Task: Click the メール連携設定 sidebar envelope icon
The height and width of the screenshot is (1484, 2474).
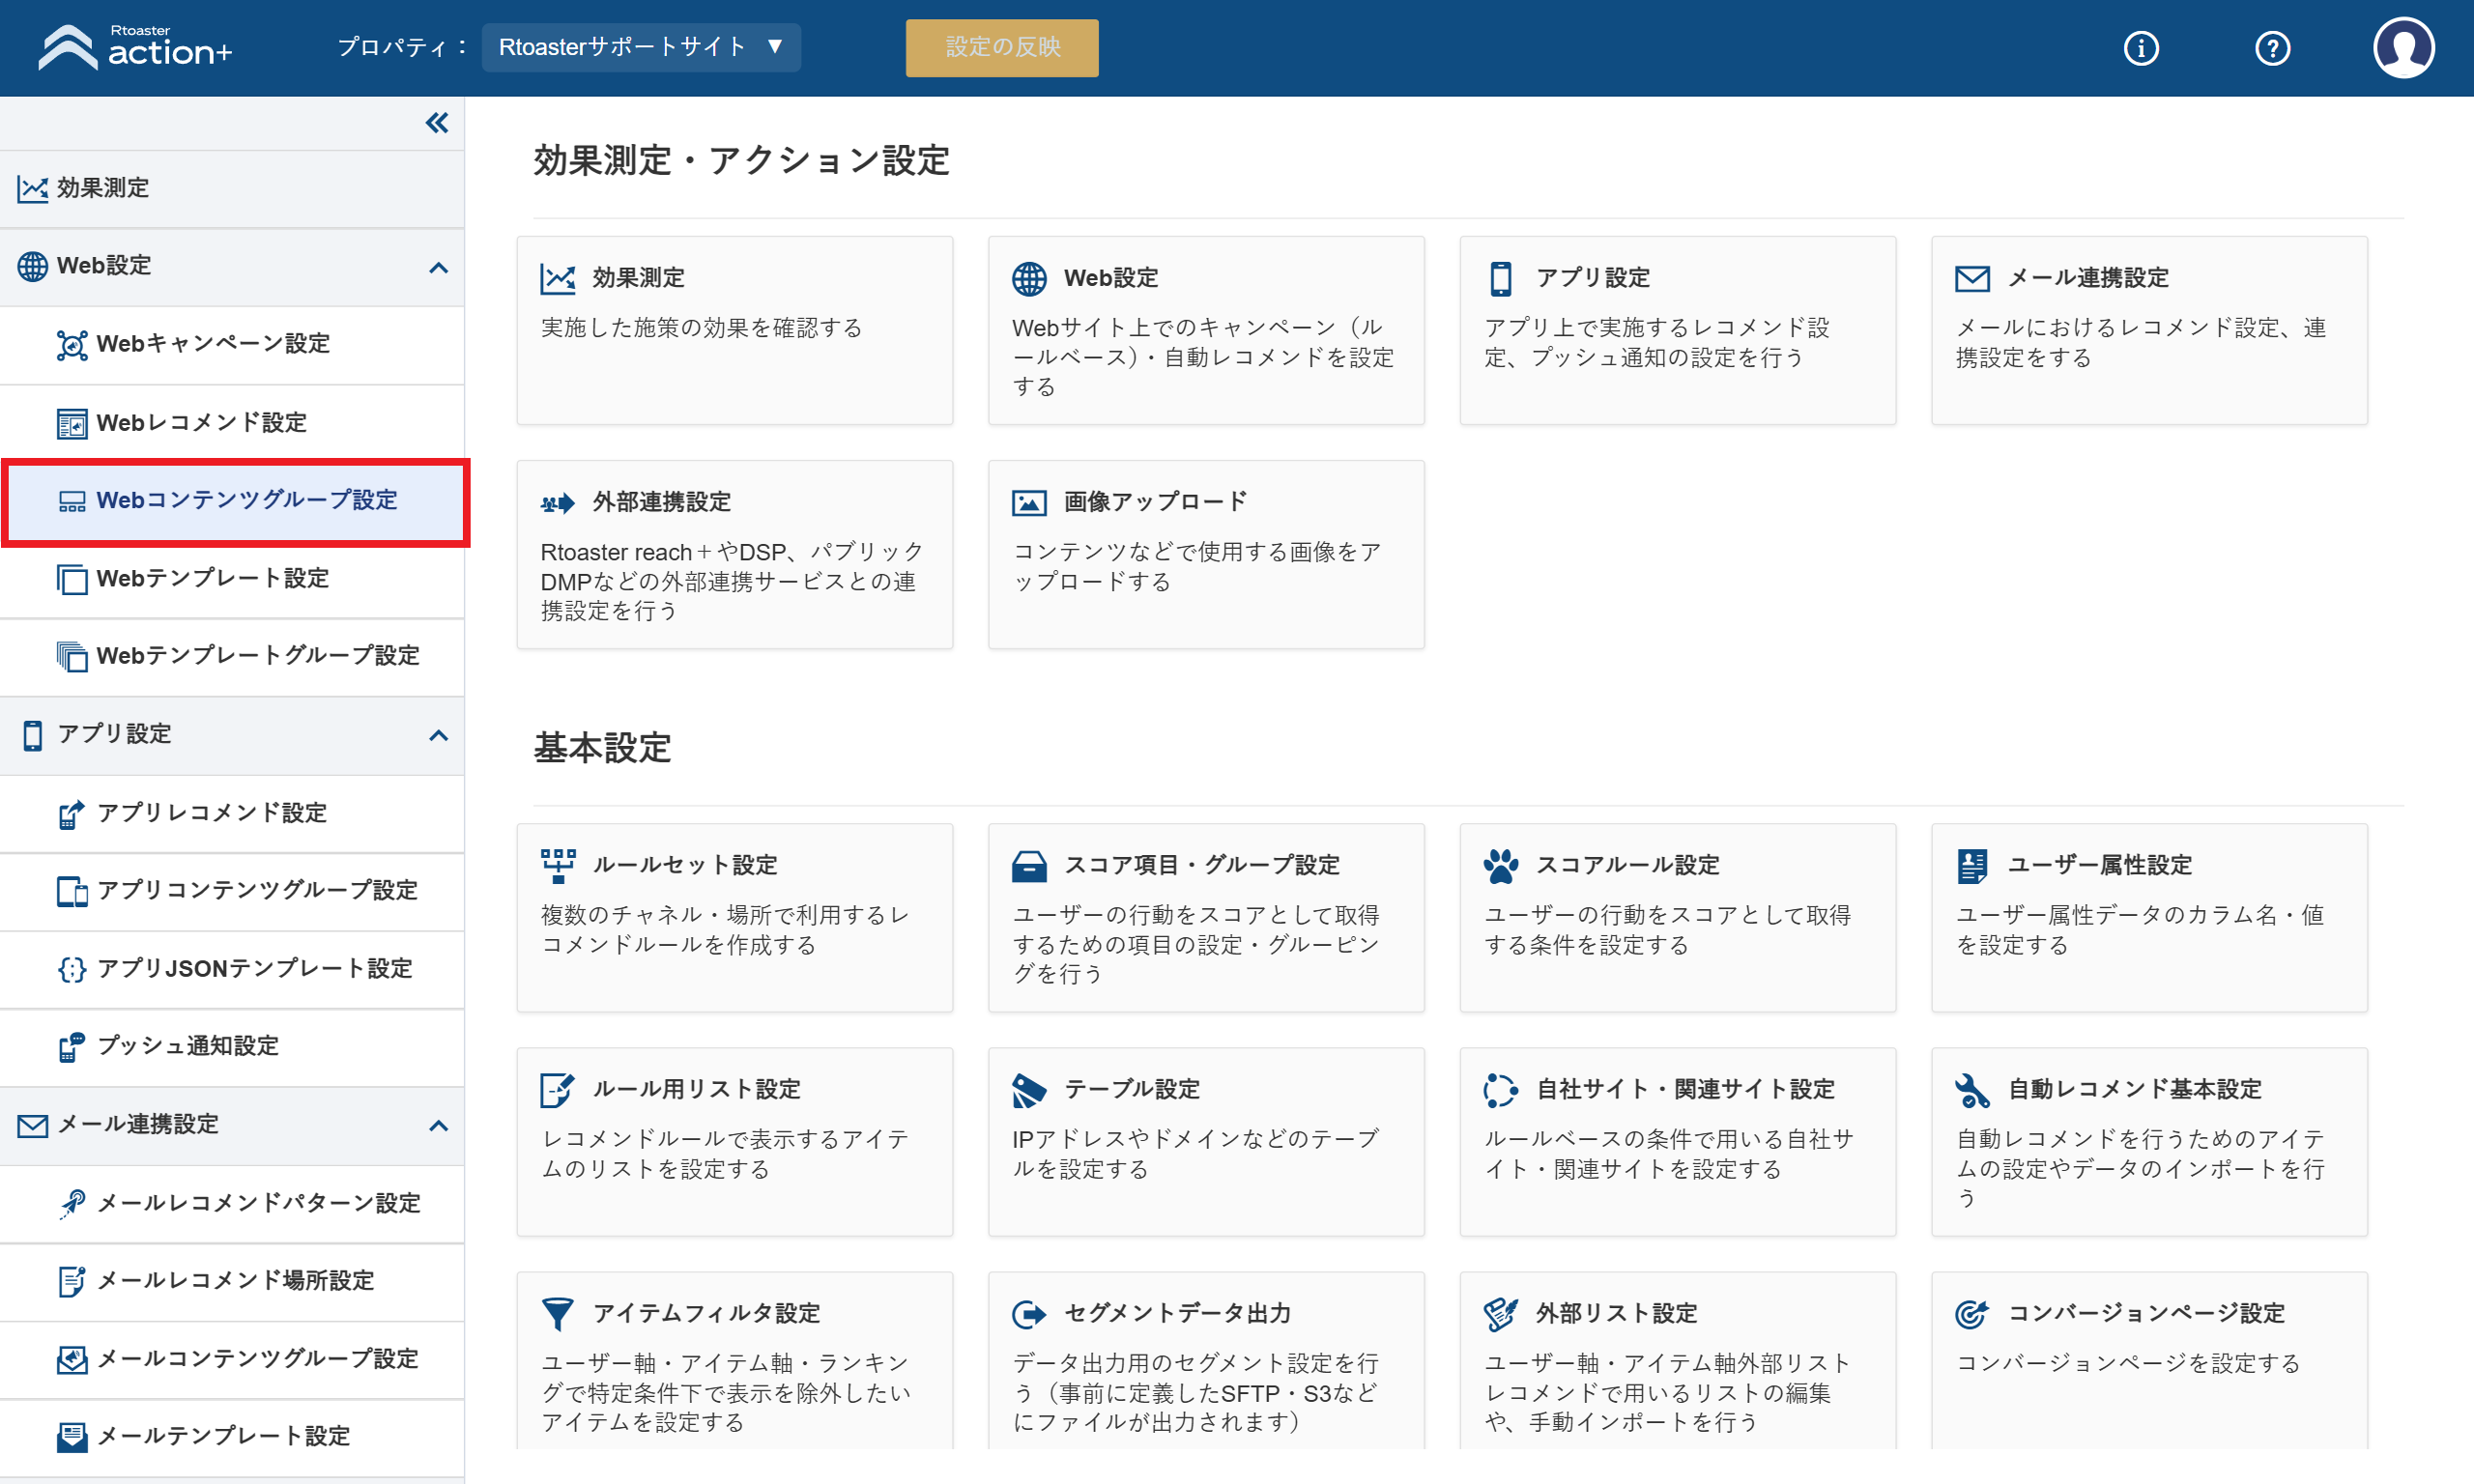Action: [32, 1126]
